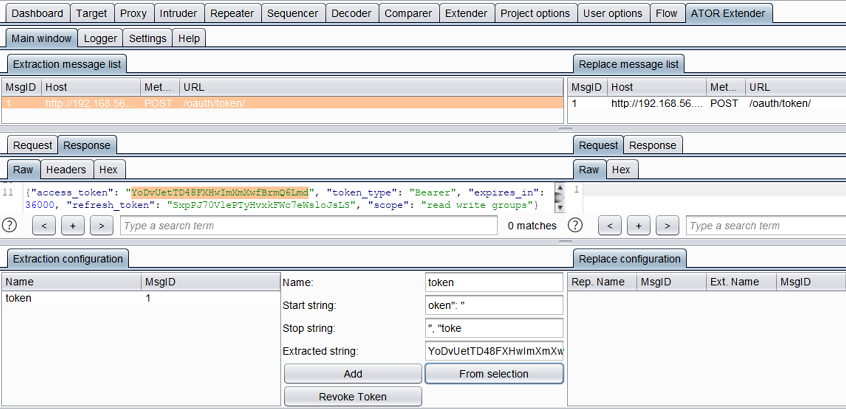
Task: Click previous match arrow in replace message pane
Action: [609, 226]
